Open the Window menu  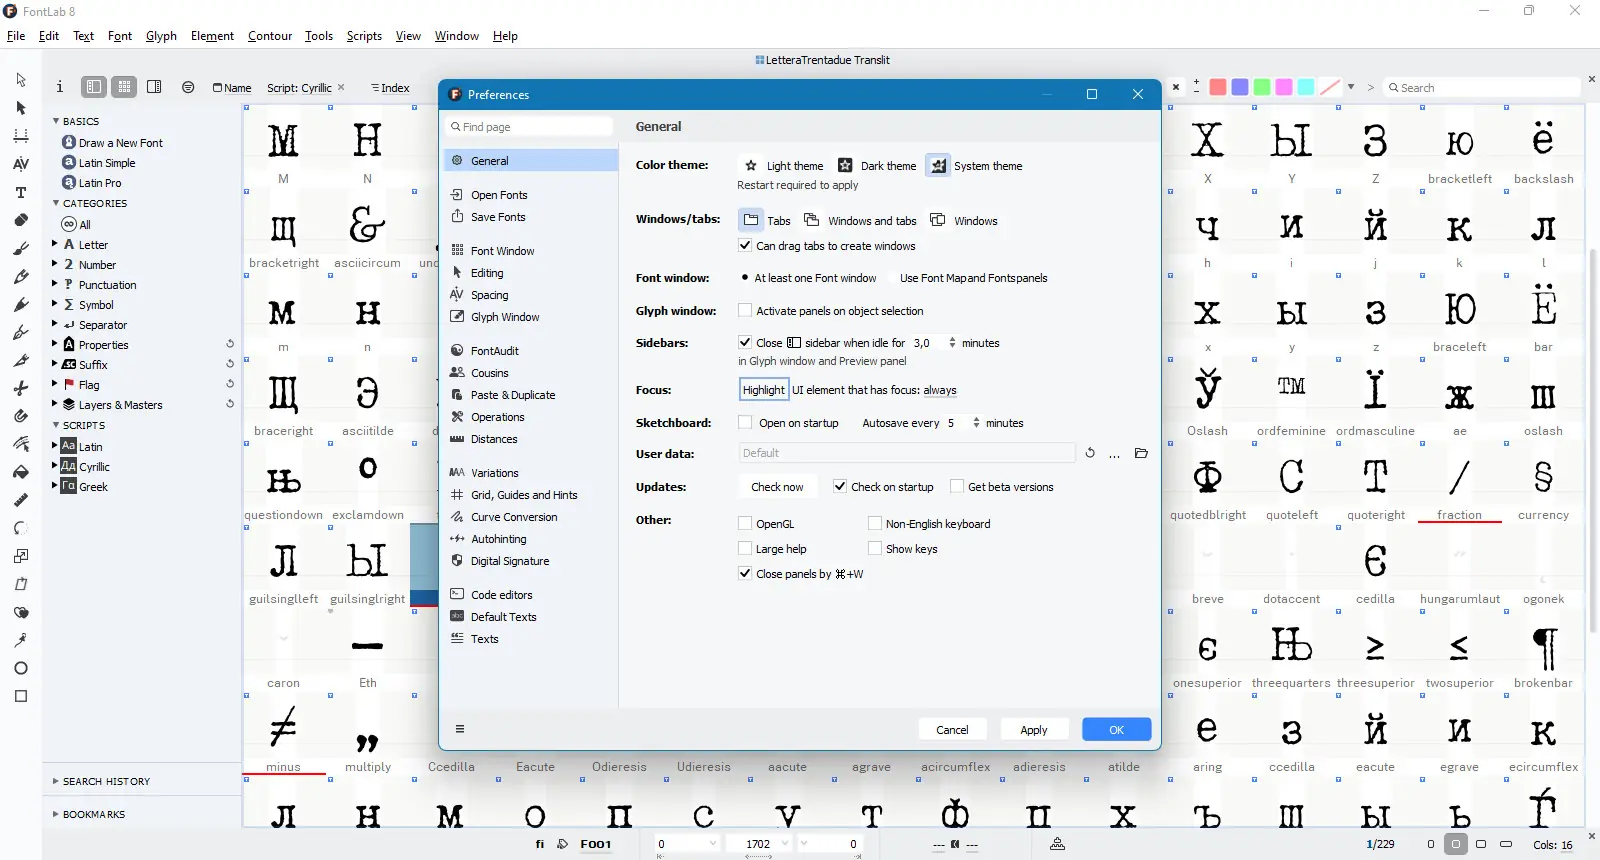click(x=457, y=36)
